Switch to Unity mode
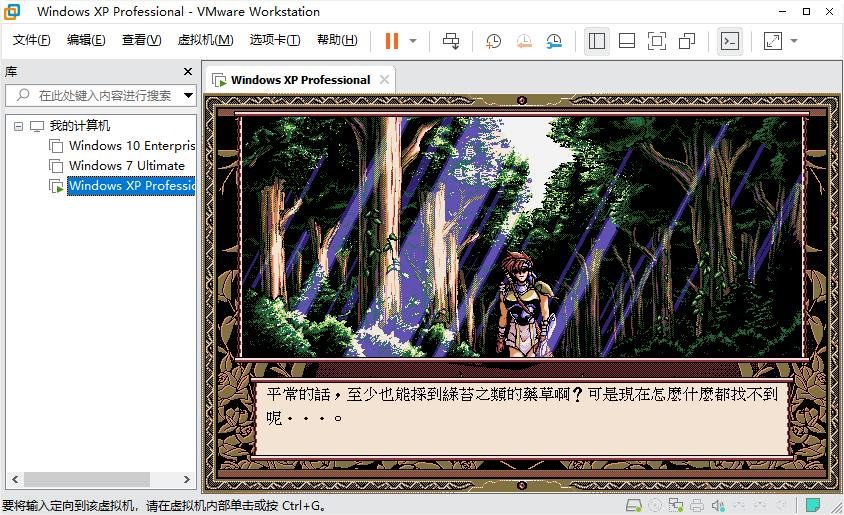The width and height of the screenshot is (844, 515). 687,41
